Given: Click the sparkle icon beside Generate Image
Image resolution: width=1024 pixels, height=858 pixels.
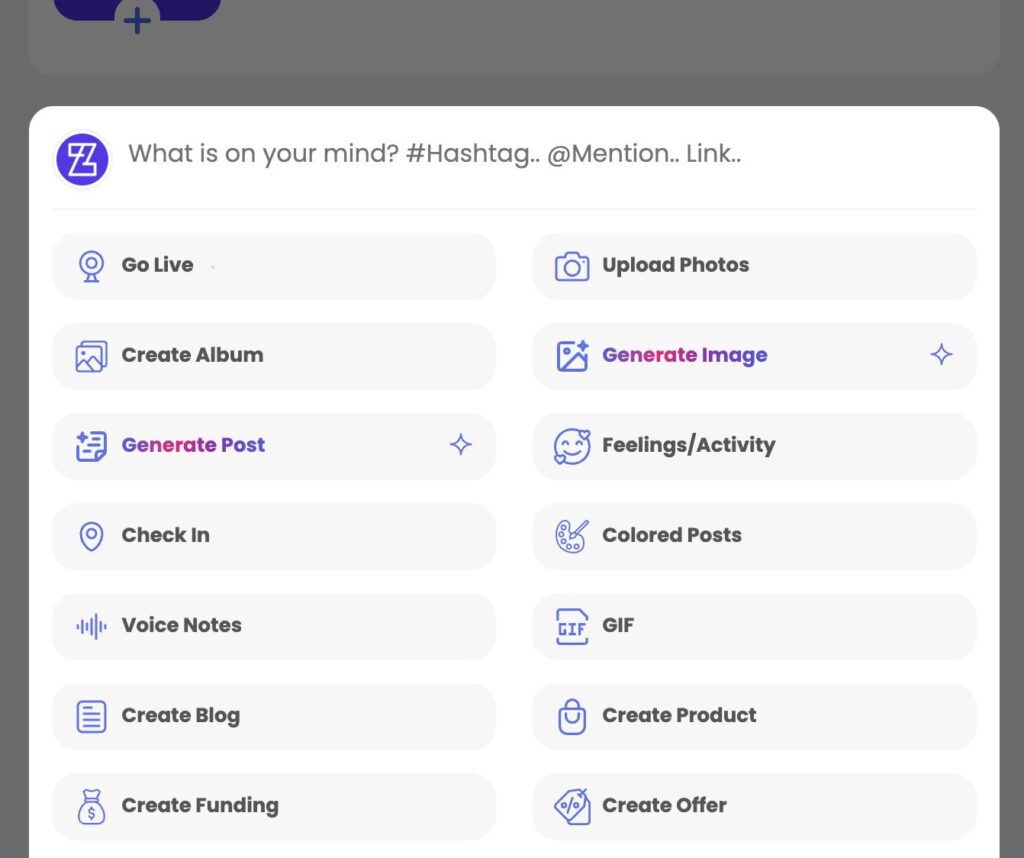Looking at the screenshot, I should click(941, 355).
